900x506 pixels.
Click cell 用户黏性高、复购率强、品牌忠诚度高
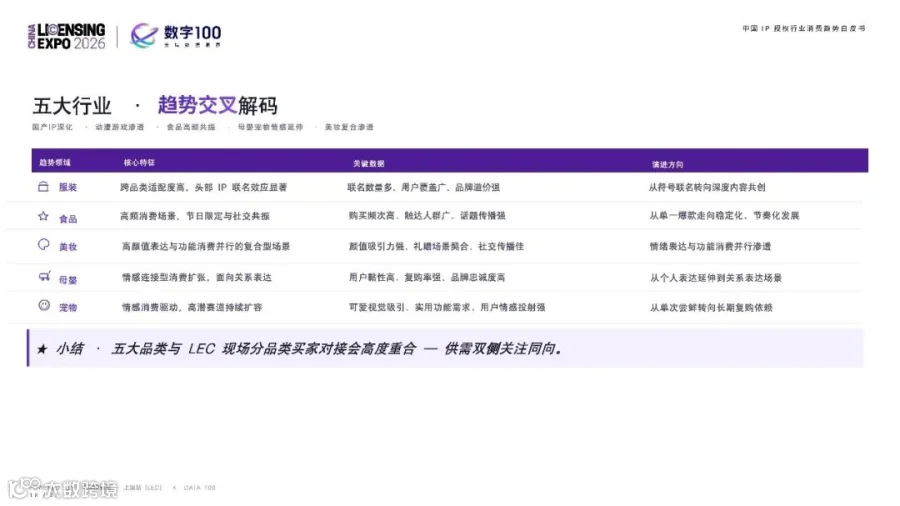coord(427,278)
